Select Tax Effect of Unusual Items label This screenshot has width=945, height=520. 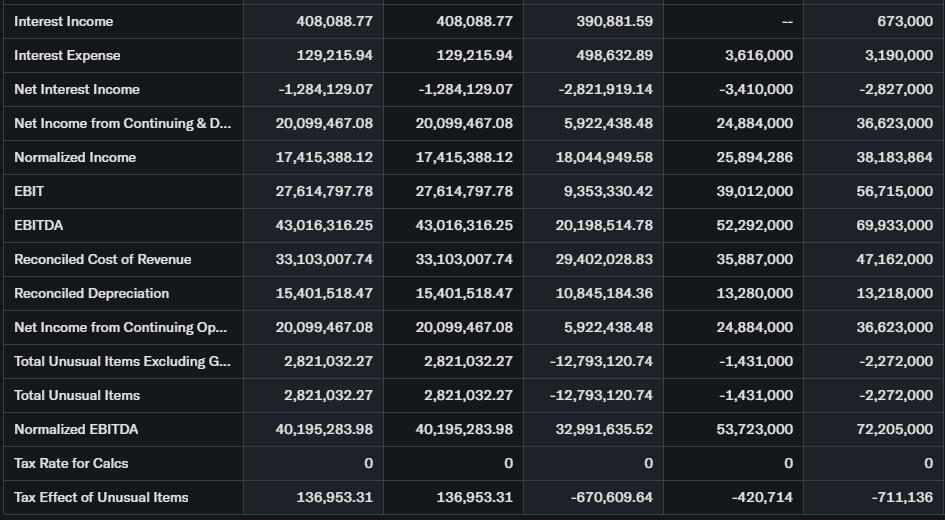101,497
